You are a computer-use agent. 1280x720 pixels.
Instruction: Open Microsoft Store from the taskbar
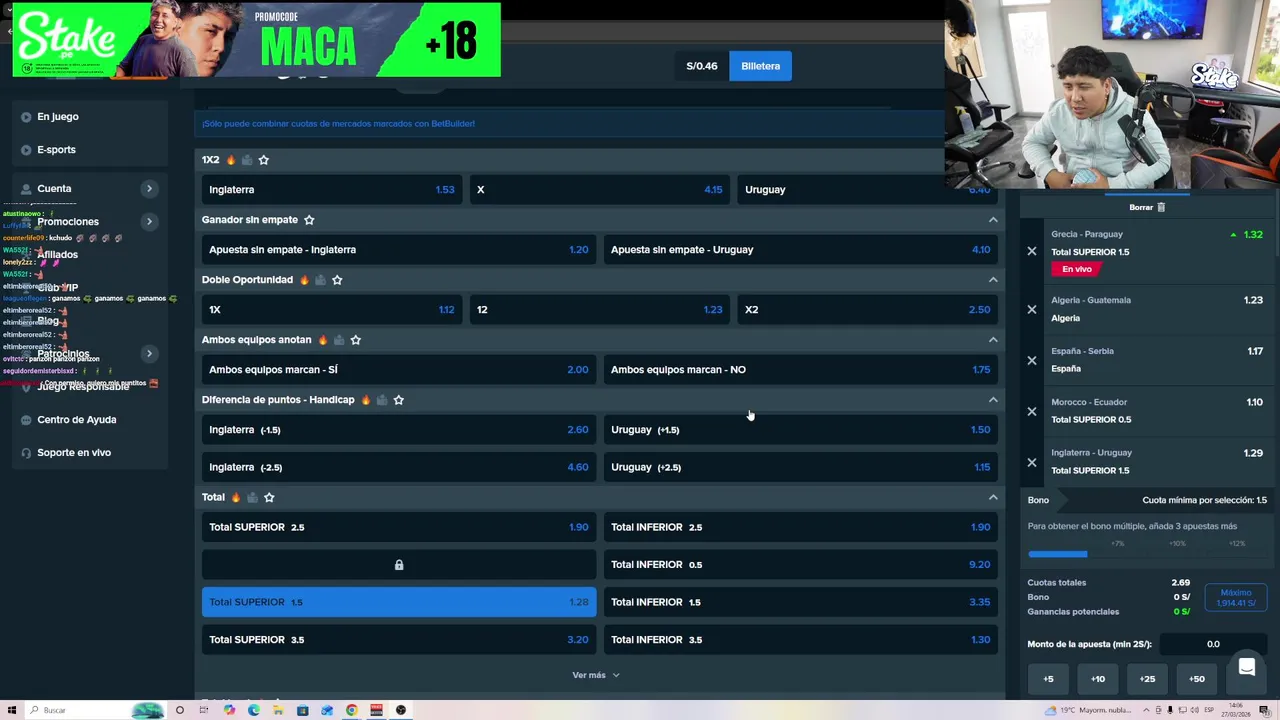(x=303, y=710)
